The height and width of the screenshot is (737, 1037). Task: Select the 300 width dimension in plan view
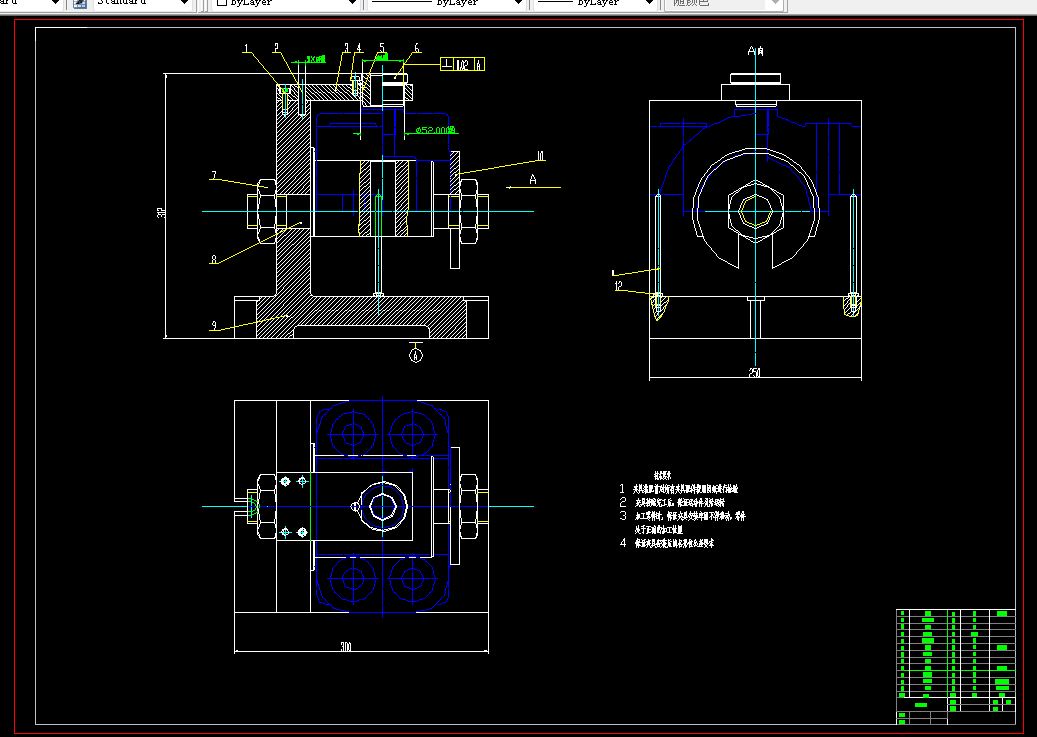point(345,646)
